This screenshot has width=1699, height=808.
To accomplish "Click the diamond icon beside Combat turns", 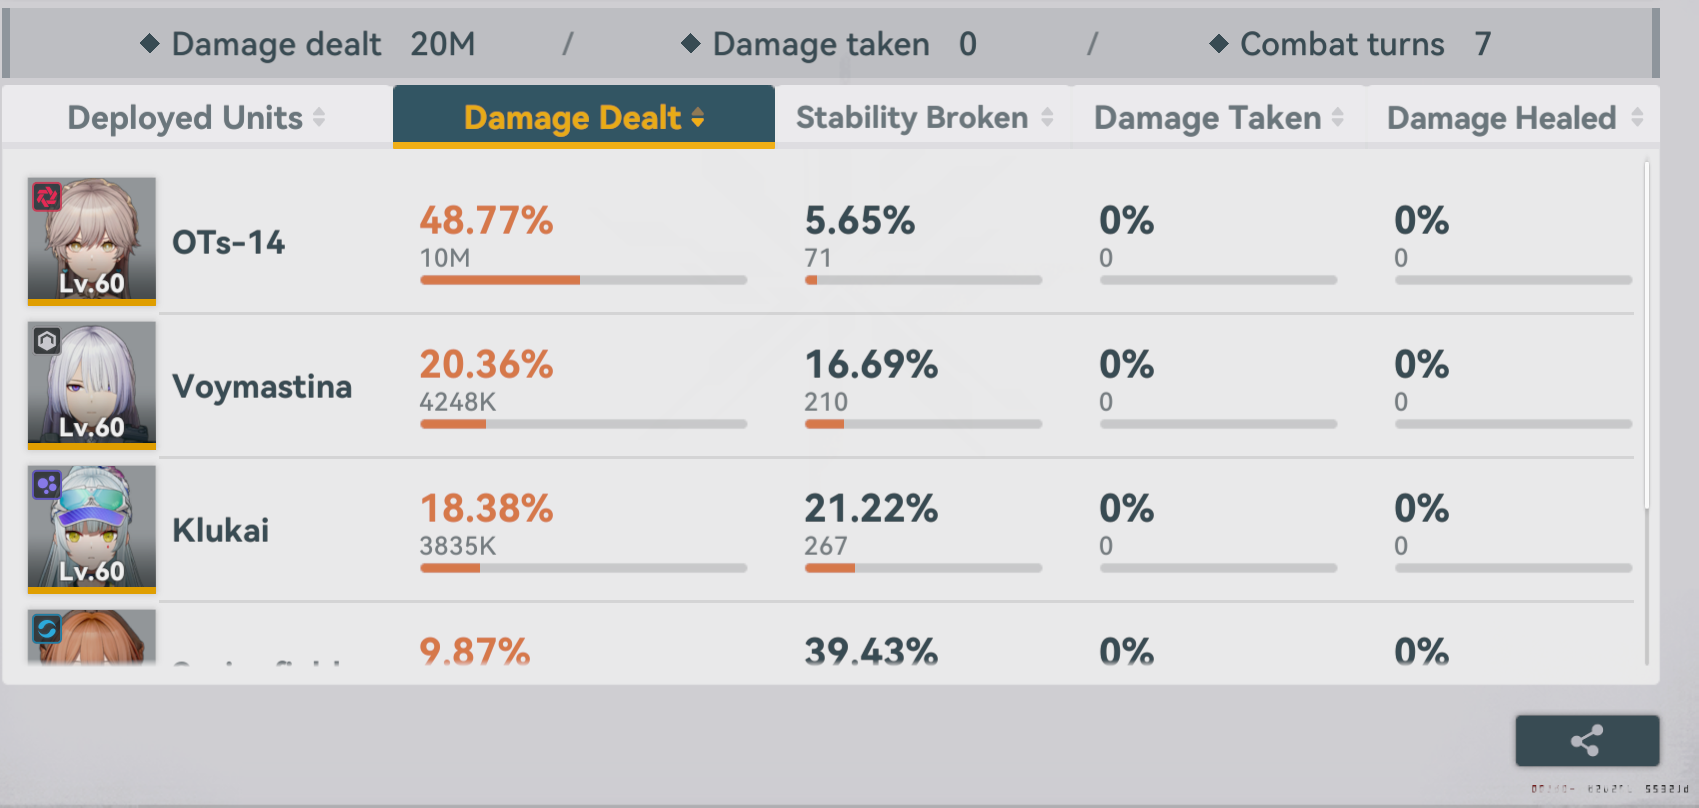I will 1218,43.
